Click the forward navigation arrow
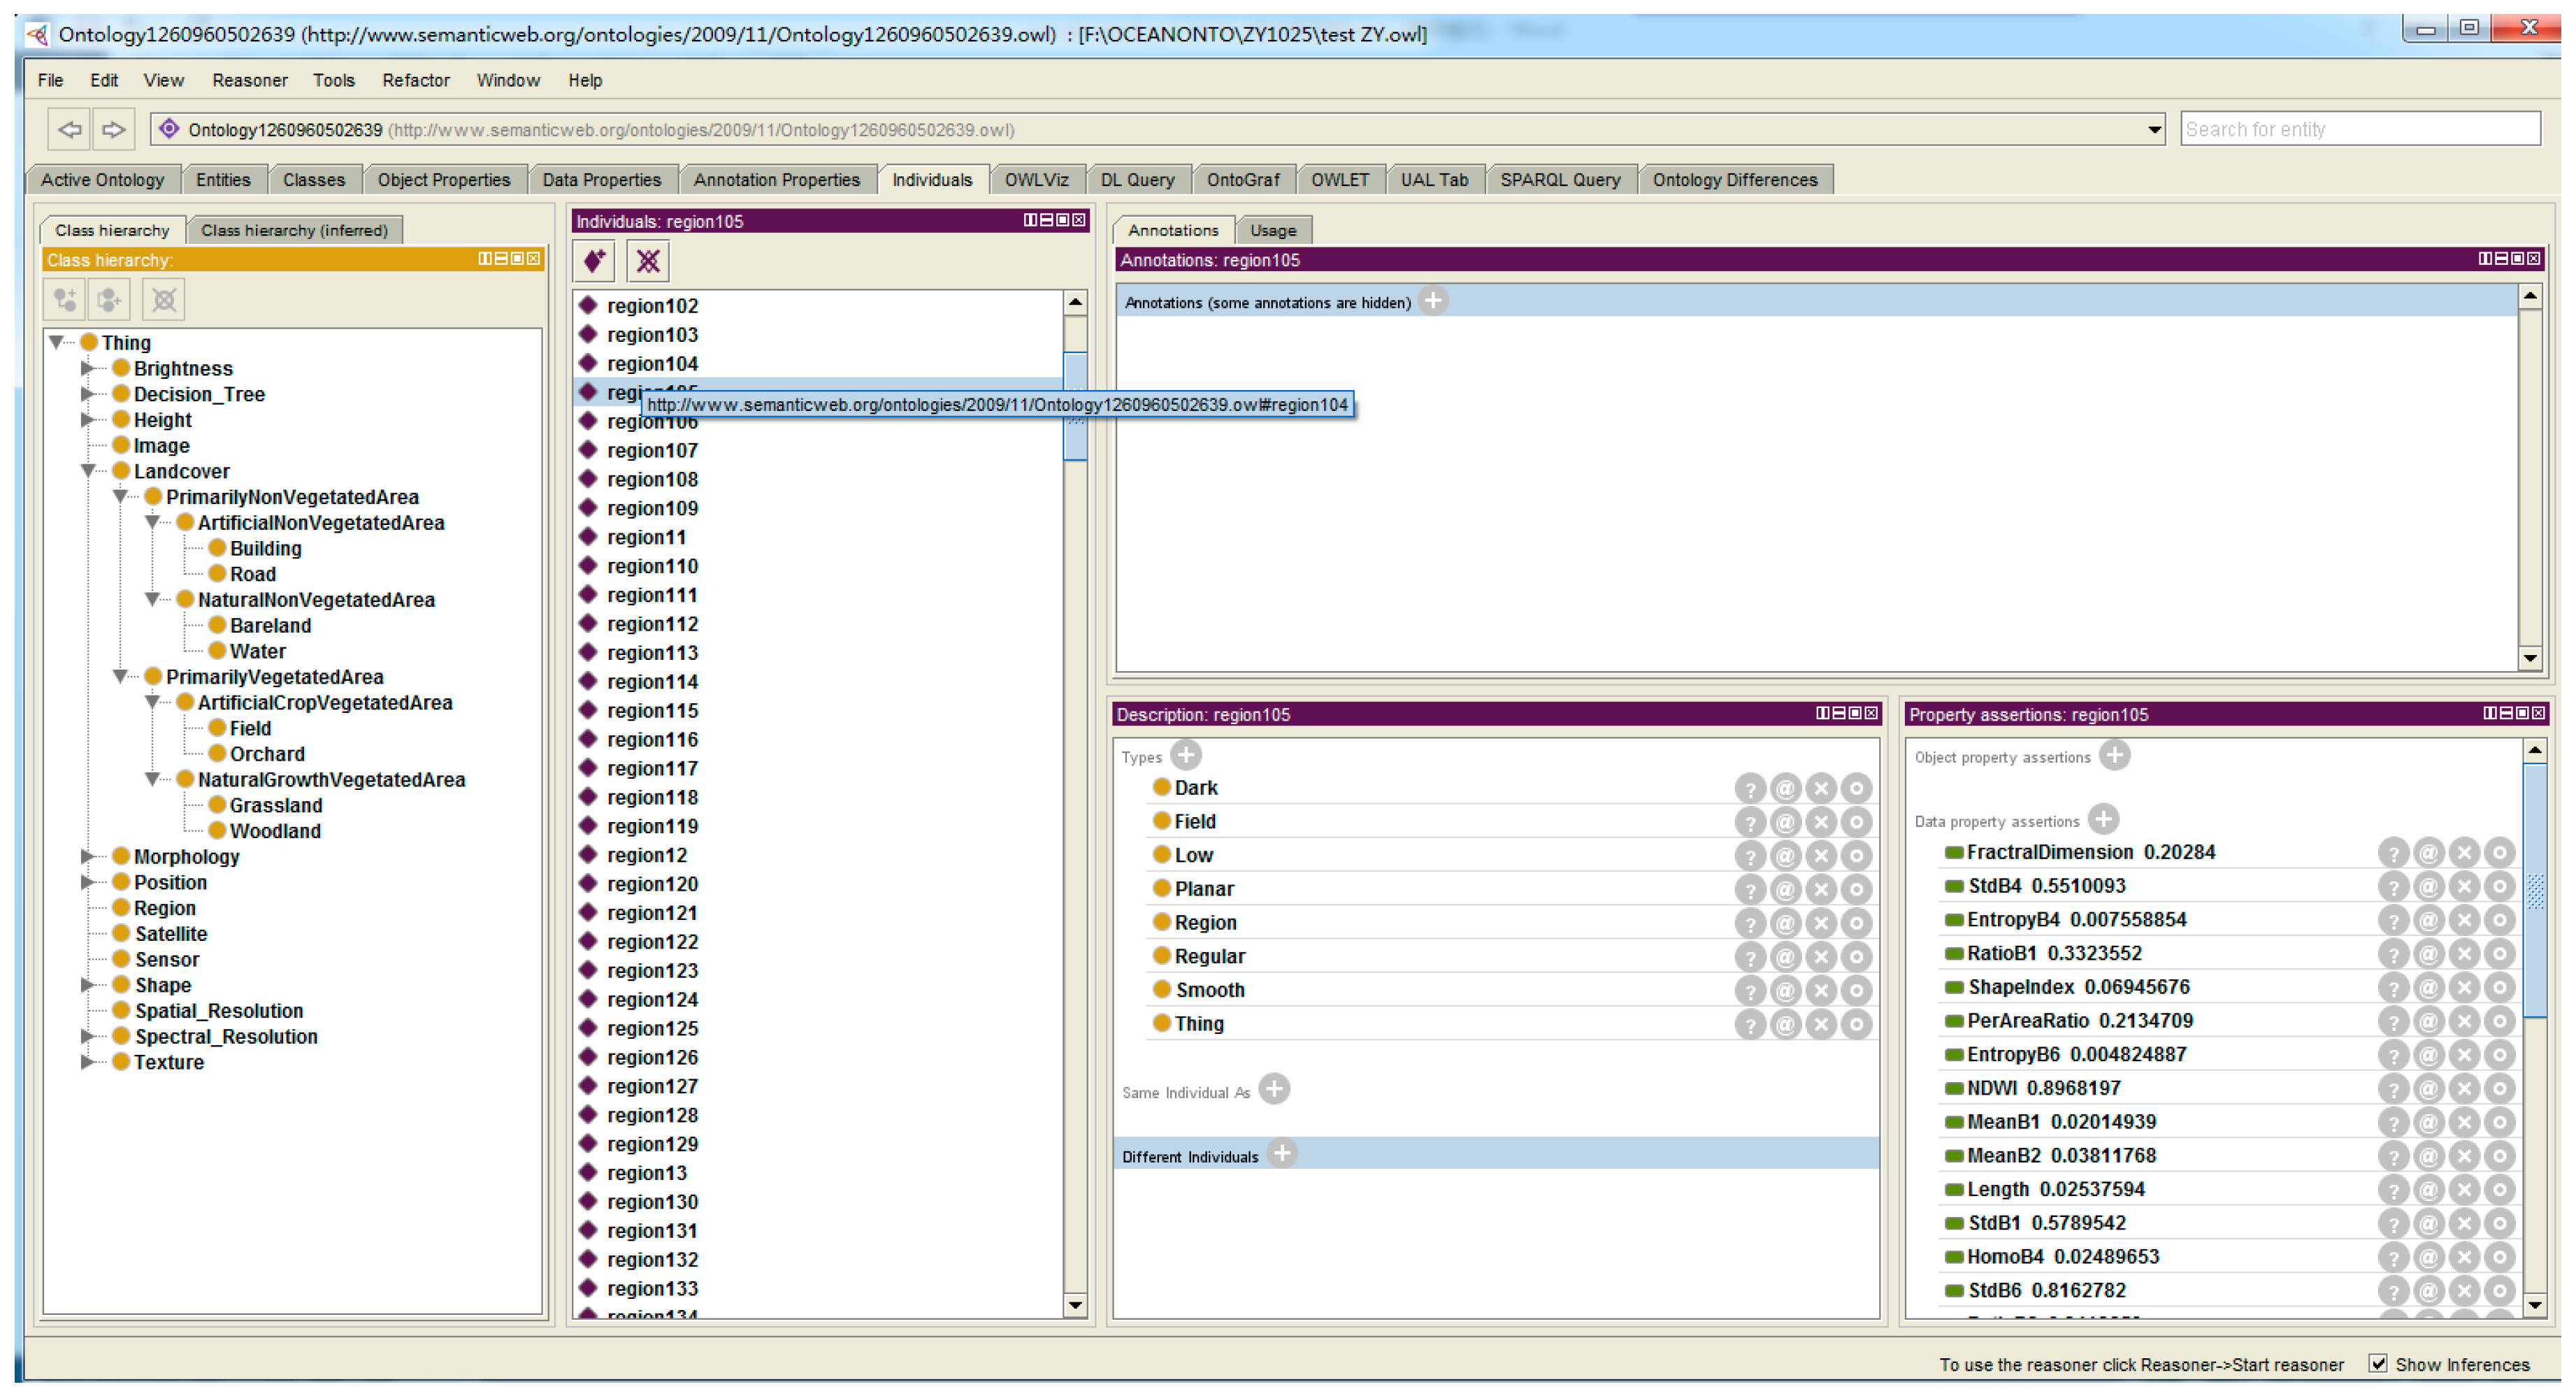 (113, 129)
